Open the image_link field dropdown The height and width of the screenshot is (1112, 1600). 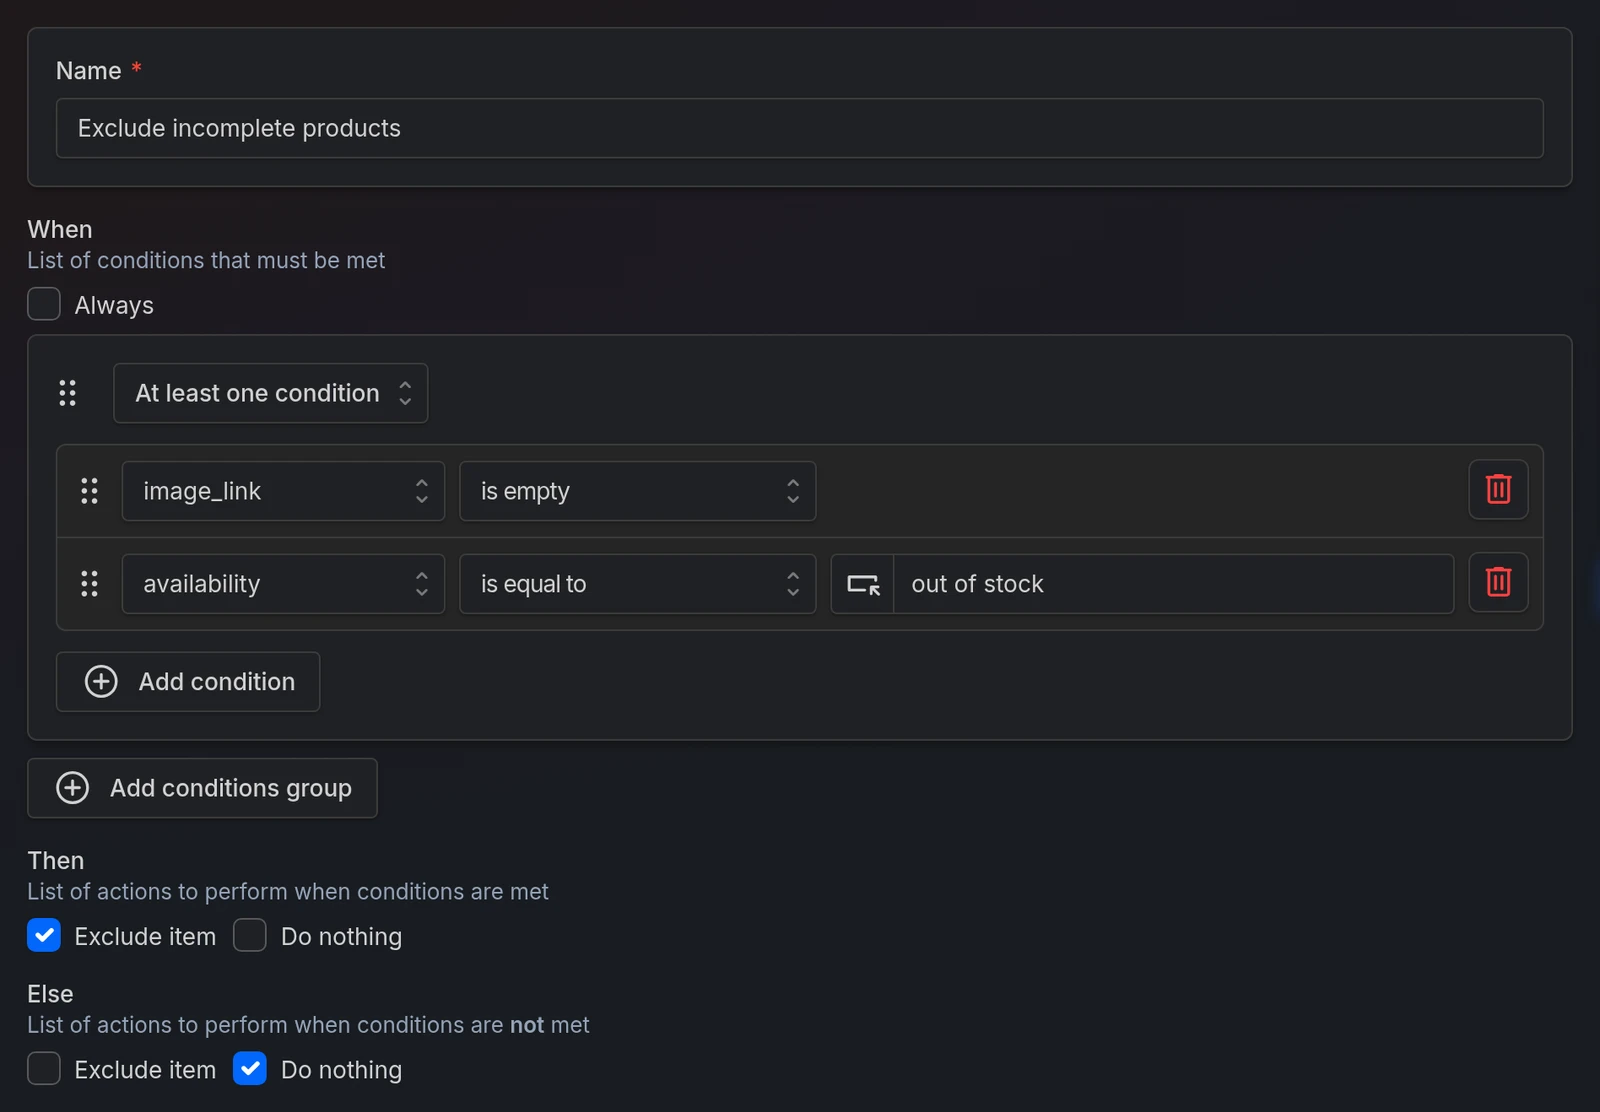(x=283, y=491)
